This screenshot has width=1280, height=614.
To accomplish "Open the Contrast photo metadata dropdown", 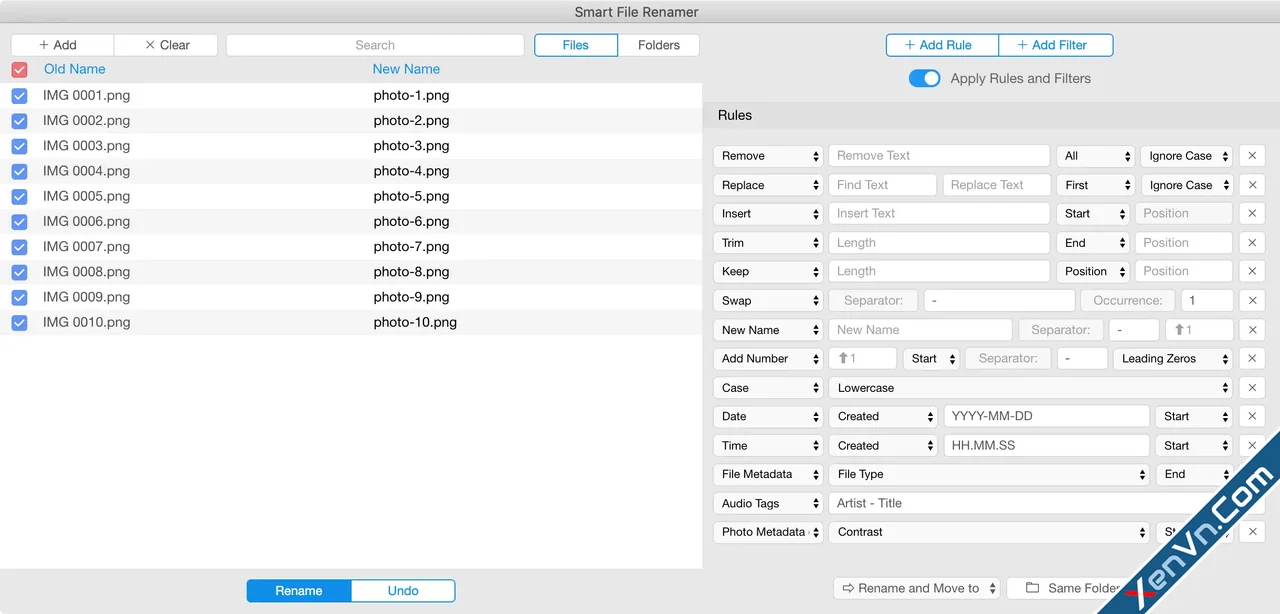I will 989,532.
